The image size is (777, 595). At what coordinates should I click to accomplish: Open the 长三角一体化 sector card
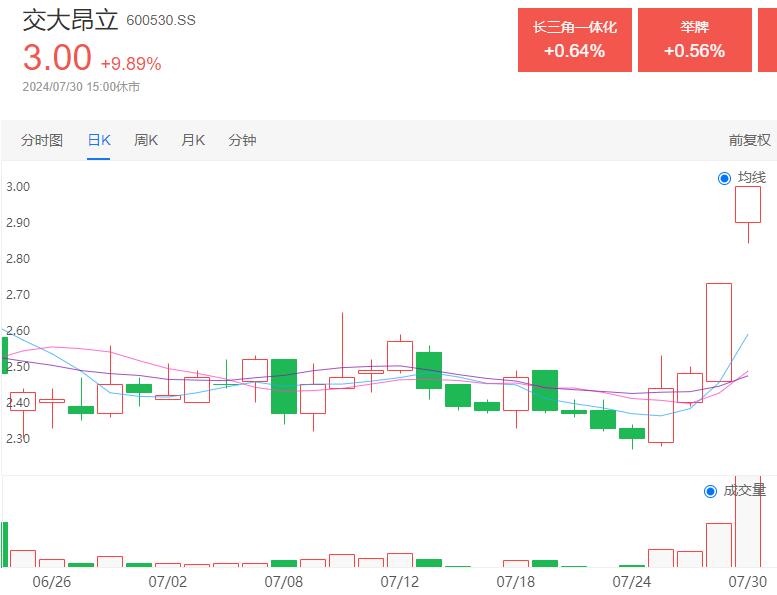[x=574, y=40]
